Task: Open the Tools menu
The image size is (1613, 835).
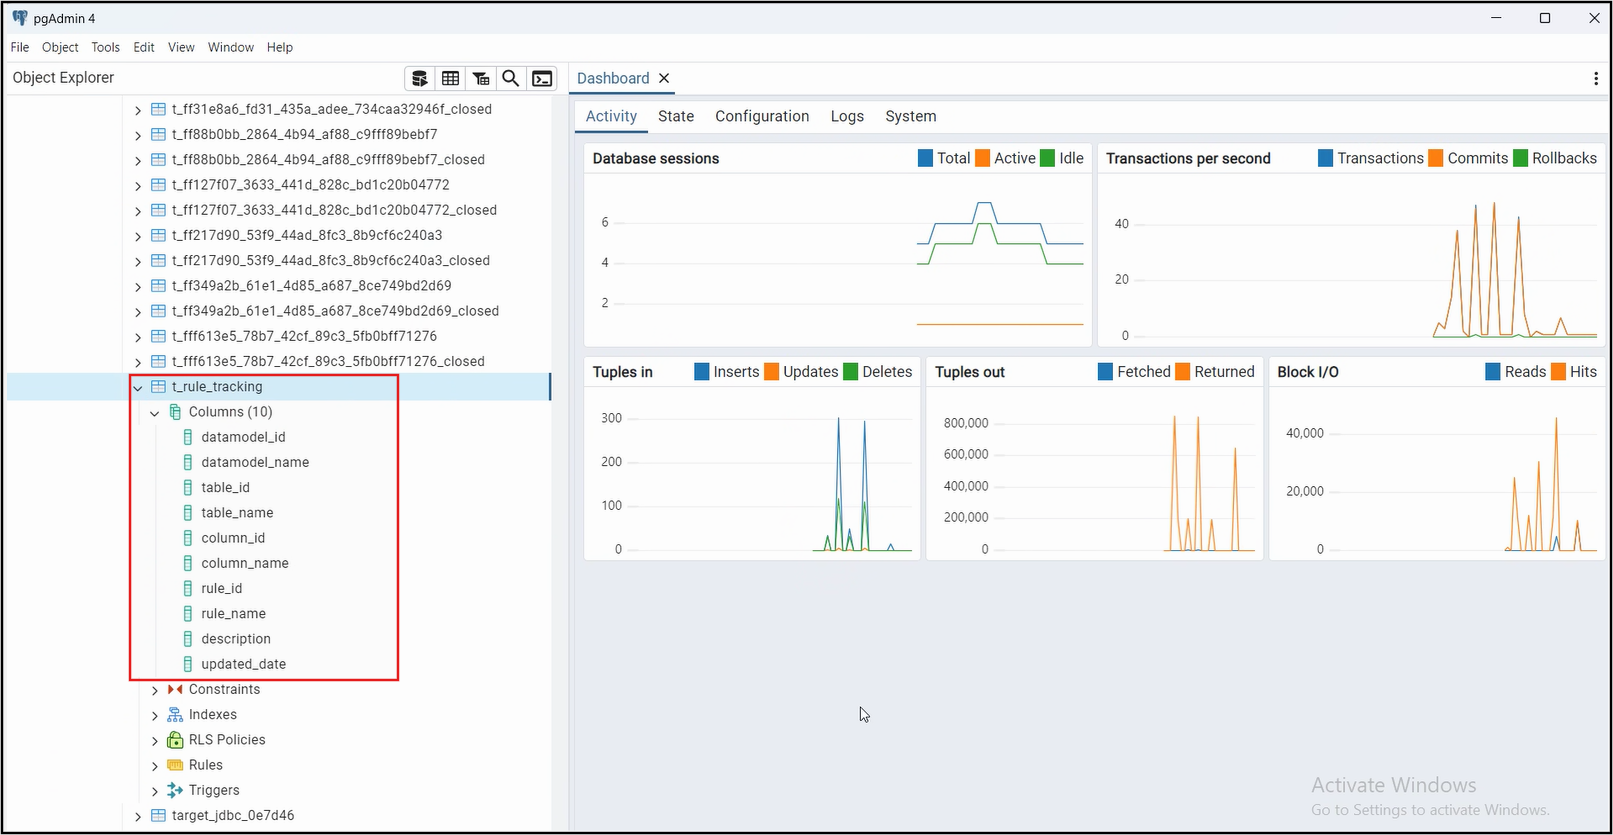Action: coord(105,47)
